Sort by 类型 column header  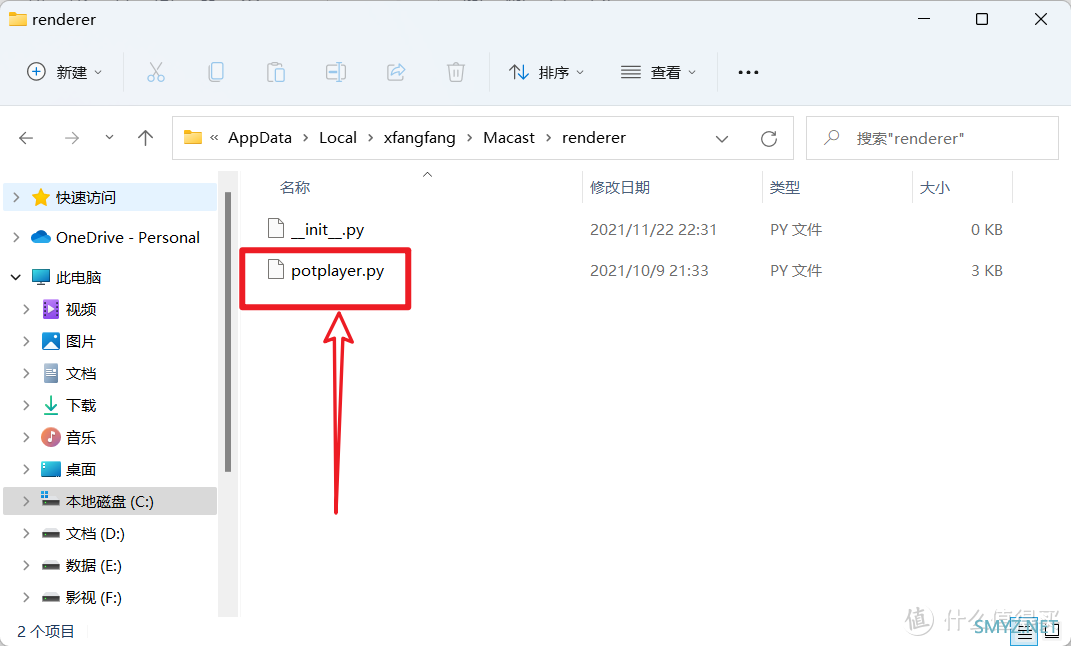pos(784,187)
